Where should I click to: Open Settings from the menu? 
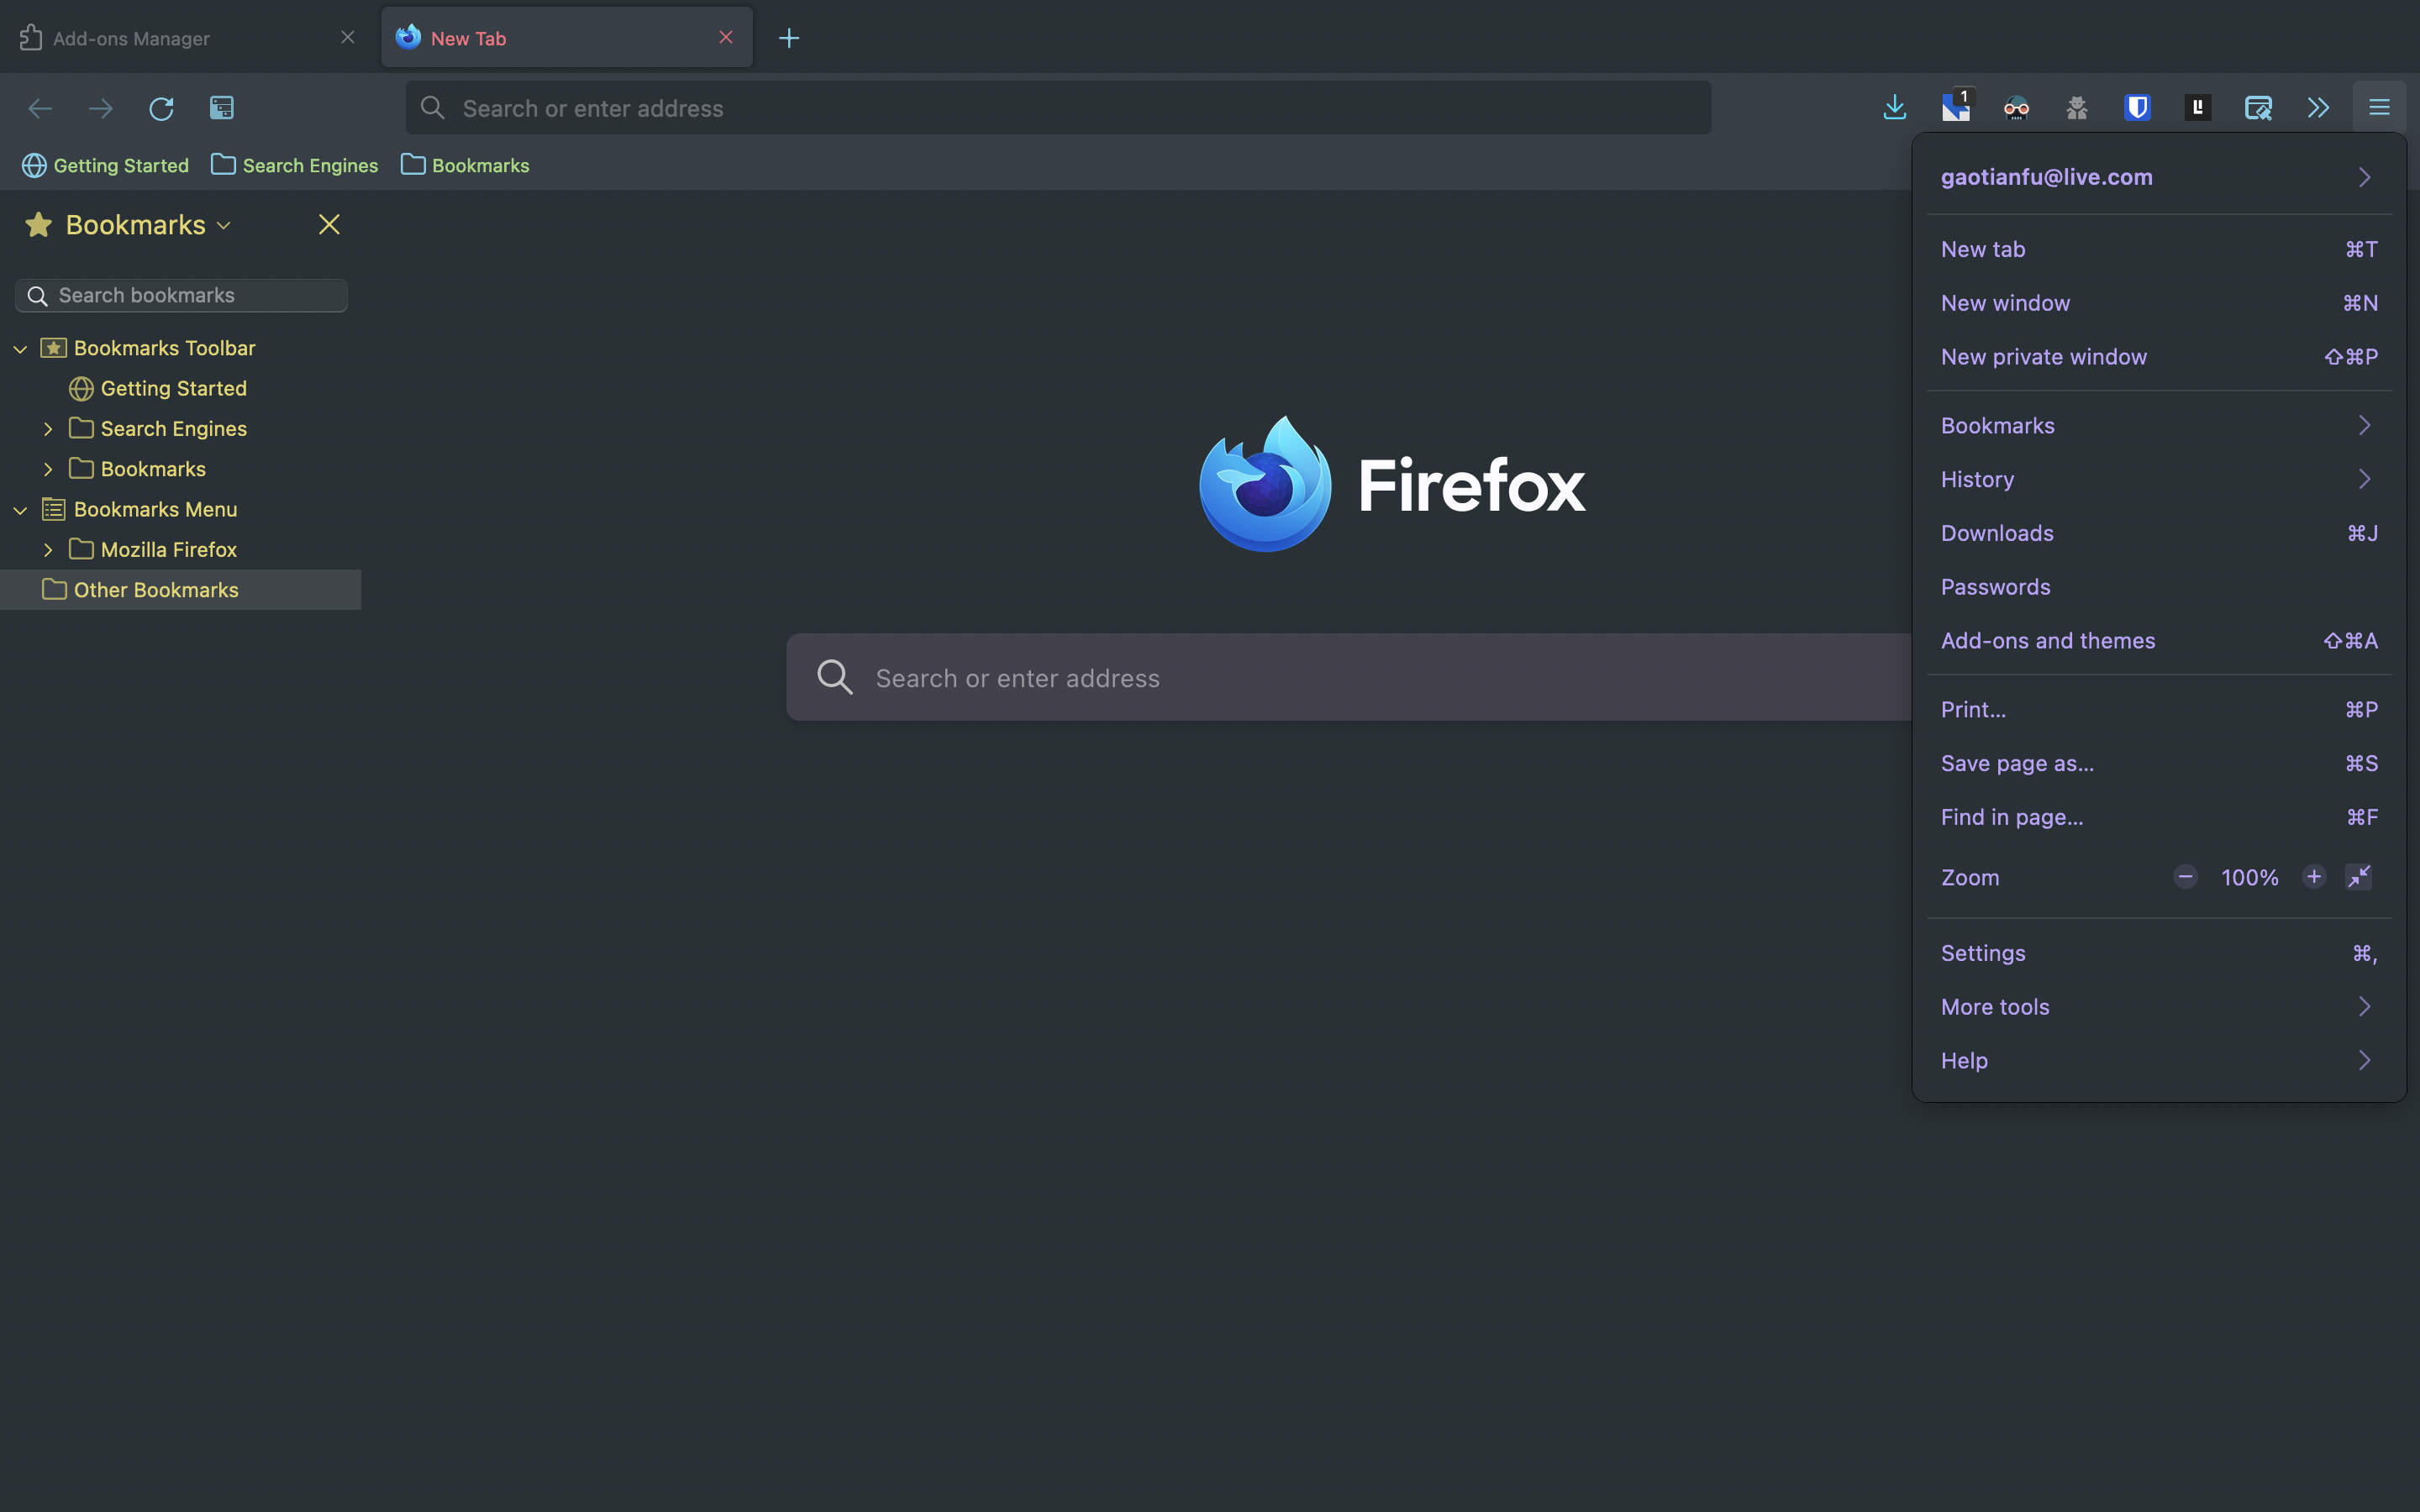pos(2159,954)
